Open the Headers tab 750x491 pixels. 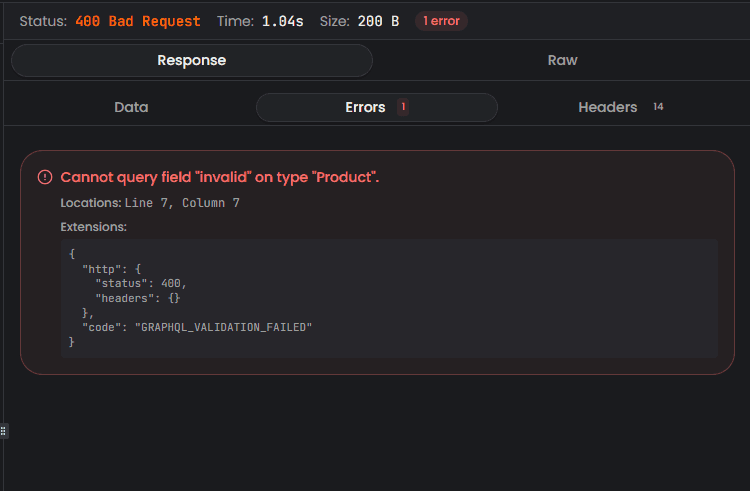pyautogui.click(x=620, y=107)
